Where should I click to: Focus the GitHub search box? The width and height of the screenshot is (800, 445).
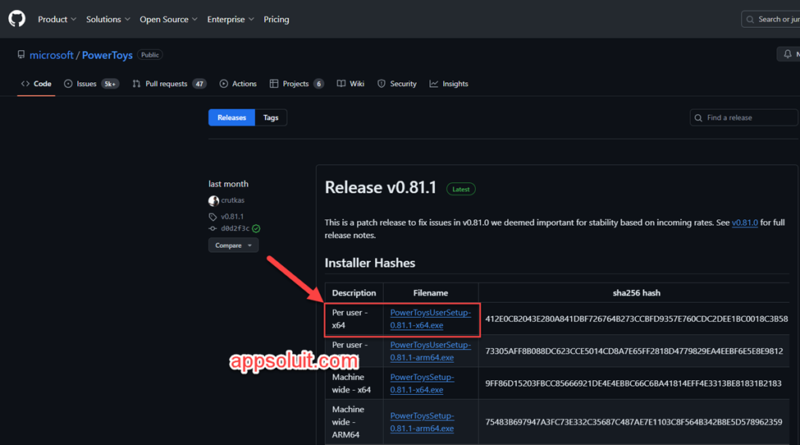coord(771,19)
